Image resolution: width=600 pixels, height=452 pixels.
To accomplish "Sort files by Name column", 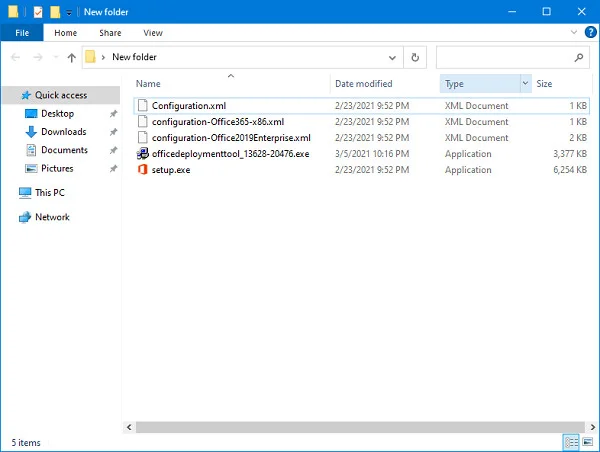I will point(231,84).
